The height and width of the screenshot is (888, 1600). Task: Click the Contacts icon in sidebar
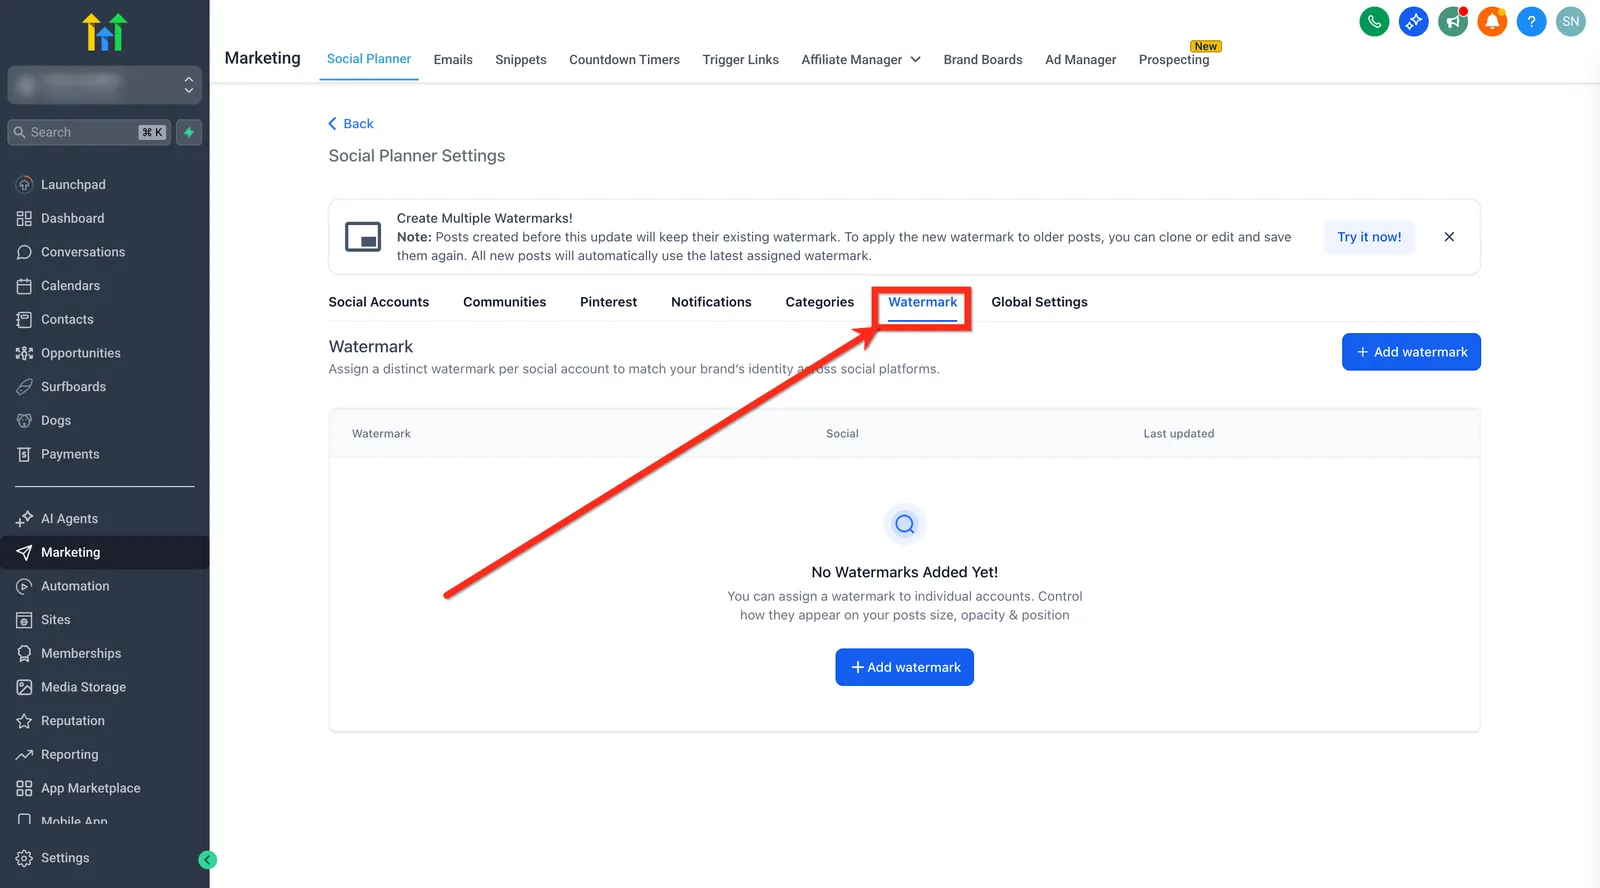coord(24,319)
